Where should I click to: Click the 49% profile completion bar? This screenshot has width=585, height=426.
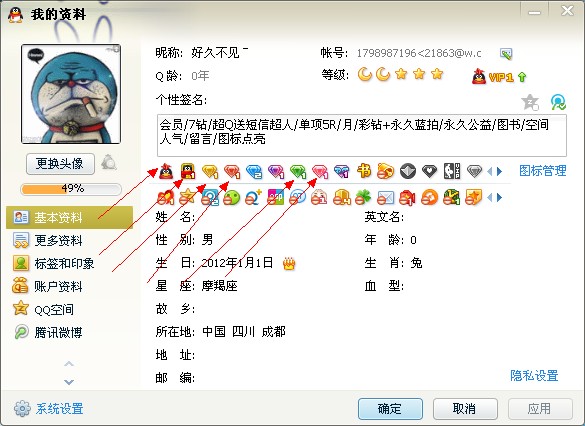[x=71, y=189]
